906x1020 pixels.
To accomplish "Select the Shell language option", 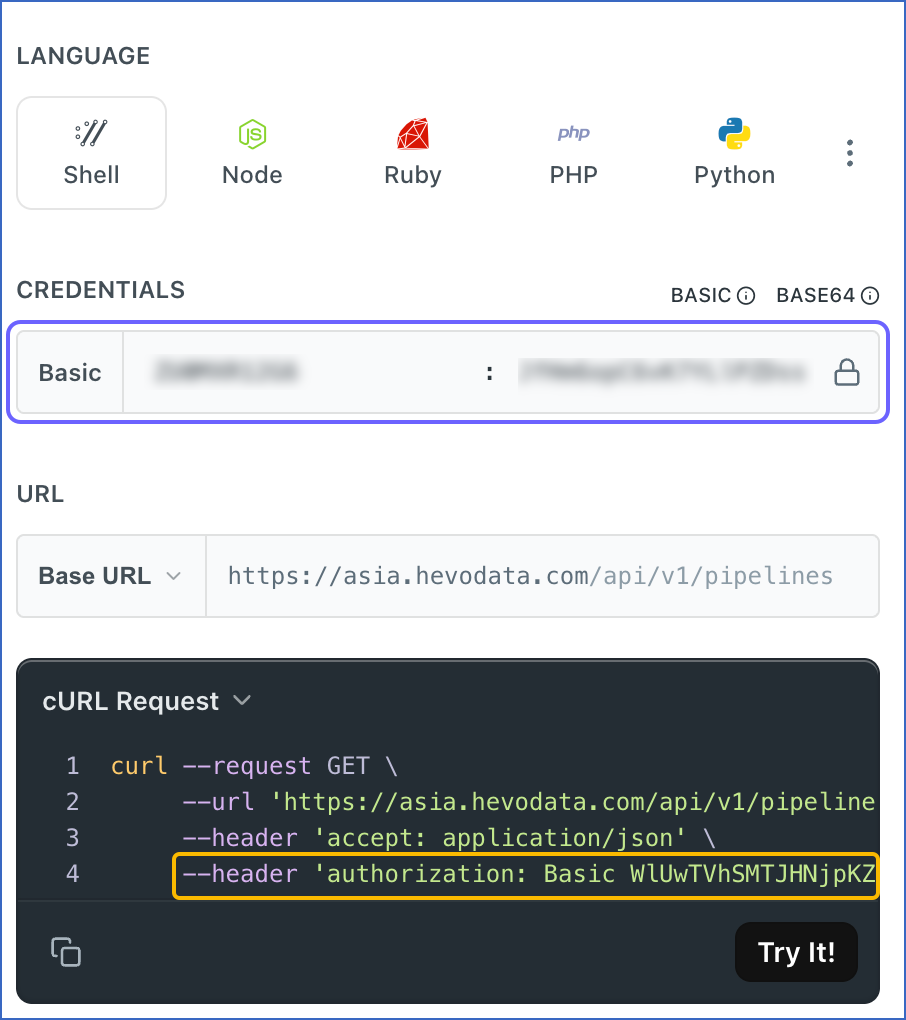I will click(x=91, y=154).
